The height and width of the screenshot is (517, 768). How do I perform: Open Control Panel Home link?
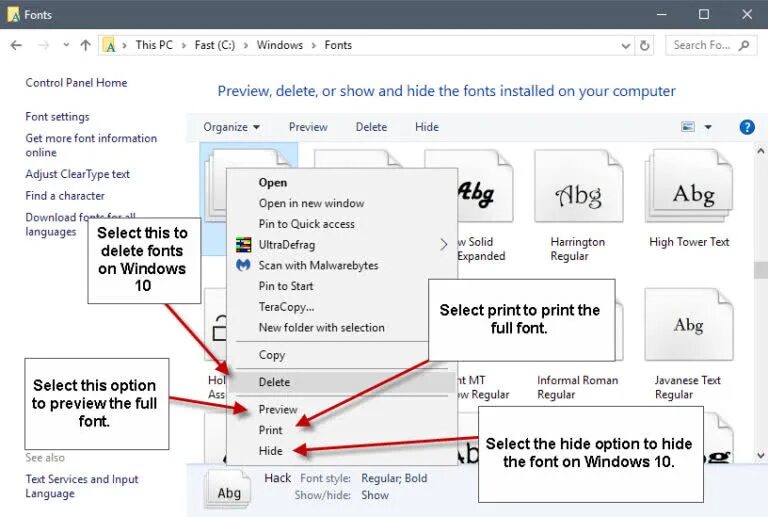(76, 83)
